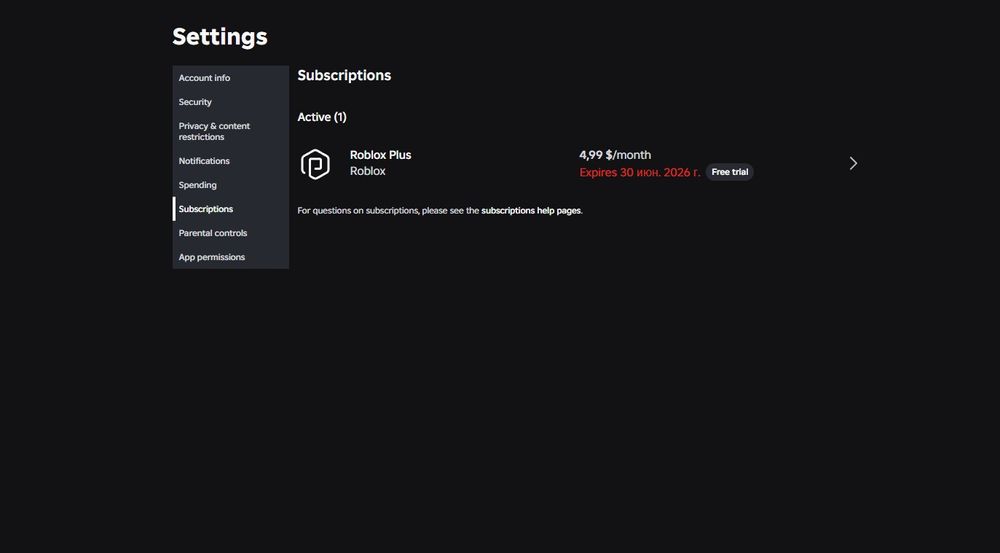Click the Roblox Plus hexagon logo icon
The height and width of the screenshot is (553, 1000).
click(x=315, y=164)
